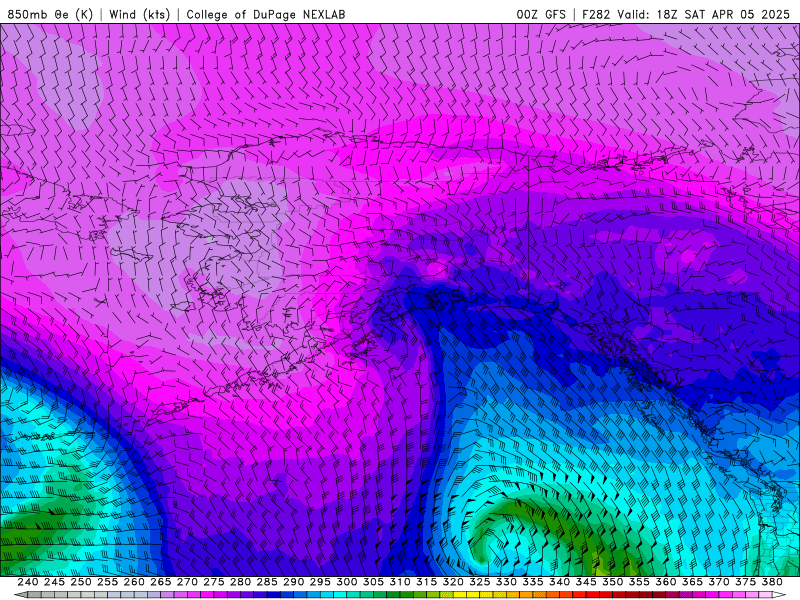Click the '850mb θe (K)' title label

[50, 14]
